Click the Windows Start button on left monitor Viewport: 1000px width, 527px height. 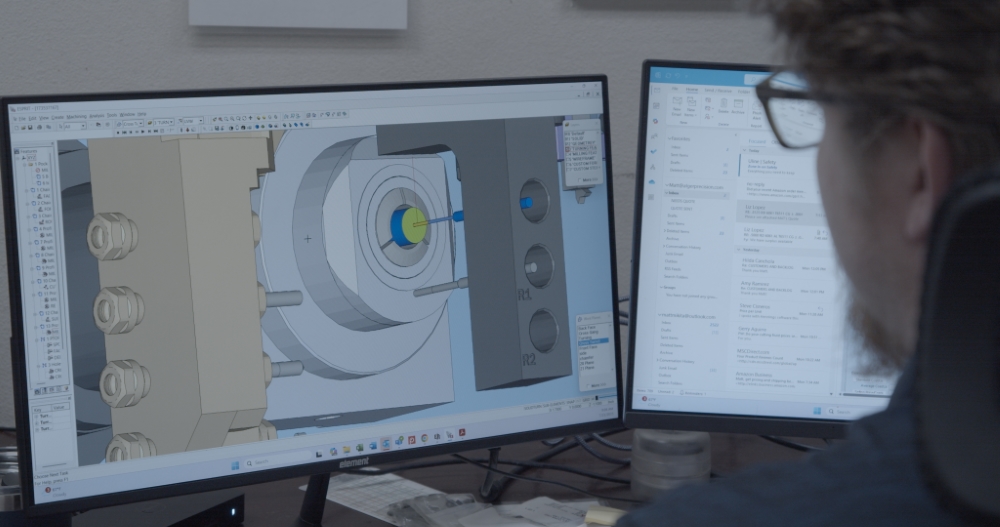[235, 465]
